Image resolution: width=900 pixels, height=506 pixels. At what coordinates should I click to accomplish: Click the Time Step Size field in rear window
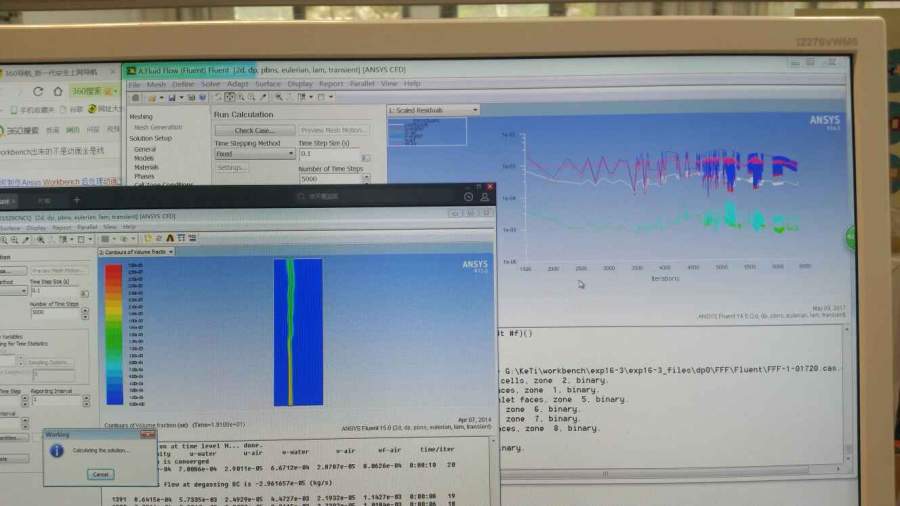[329, 154]
